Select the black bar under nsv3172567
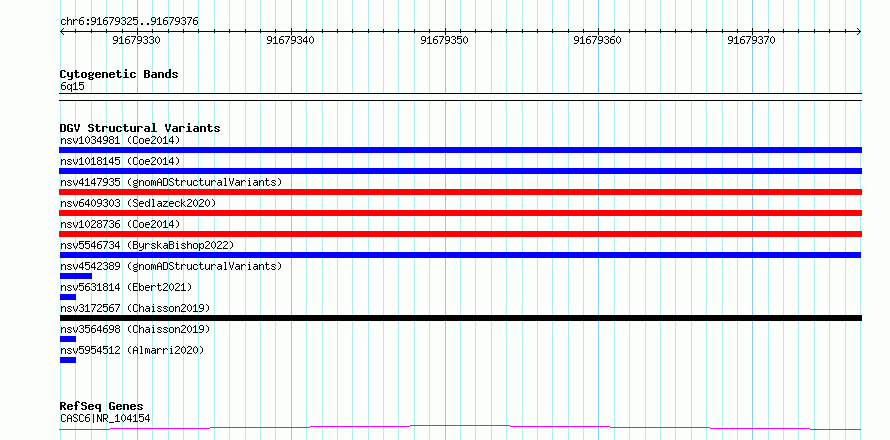The width and height of the screenshot is (890, 440). (x=460, y=318)
